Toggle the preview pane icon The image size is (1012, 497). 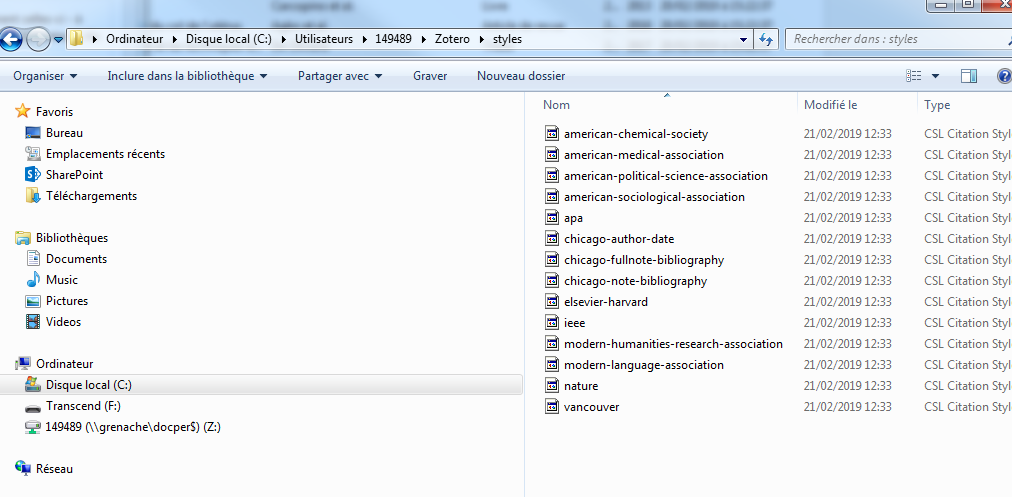969,76
